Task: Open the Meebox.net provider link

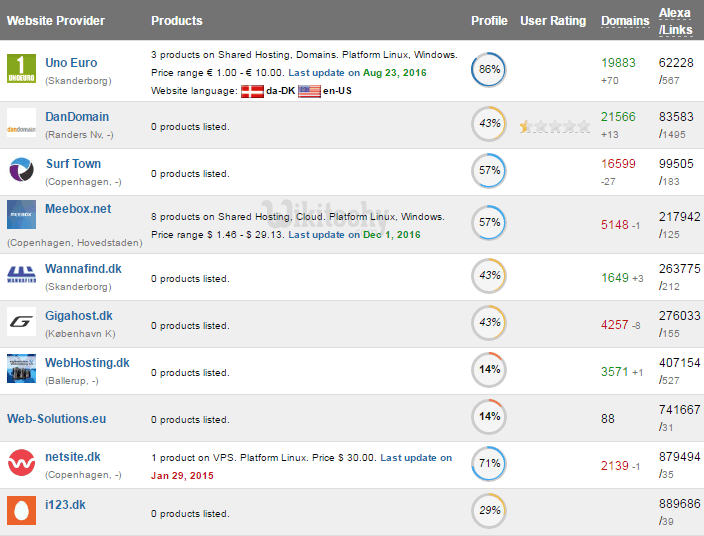Action: pyautogui.click(x=78, y=209)
